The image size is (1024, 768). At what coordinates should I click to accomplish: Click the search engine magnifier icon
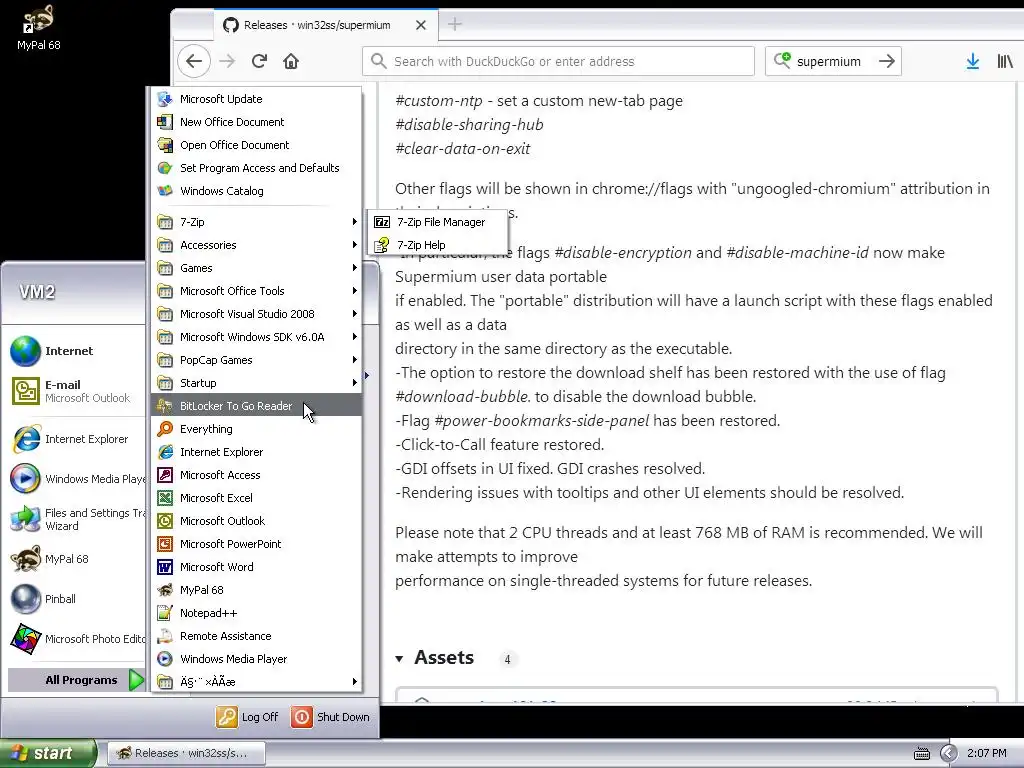coord(782,61)
